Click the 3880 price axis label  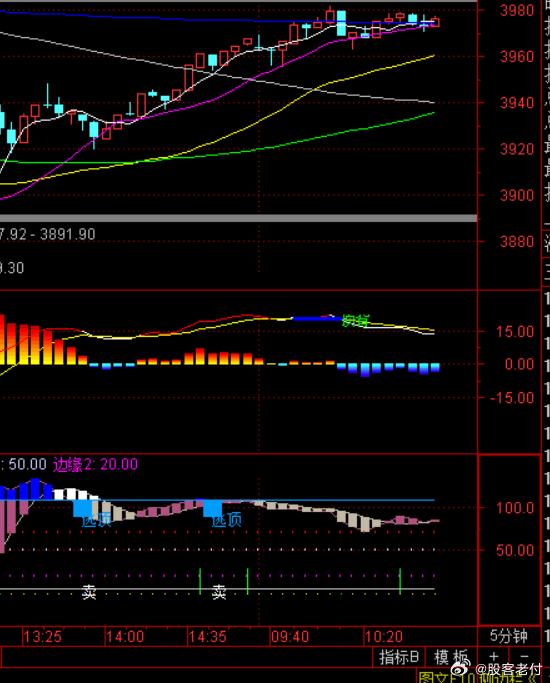pyautogui.click(x=517, y=242)
